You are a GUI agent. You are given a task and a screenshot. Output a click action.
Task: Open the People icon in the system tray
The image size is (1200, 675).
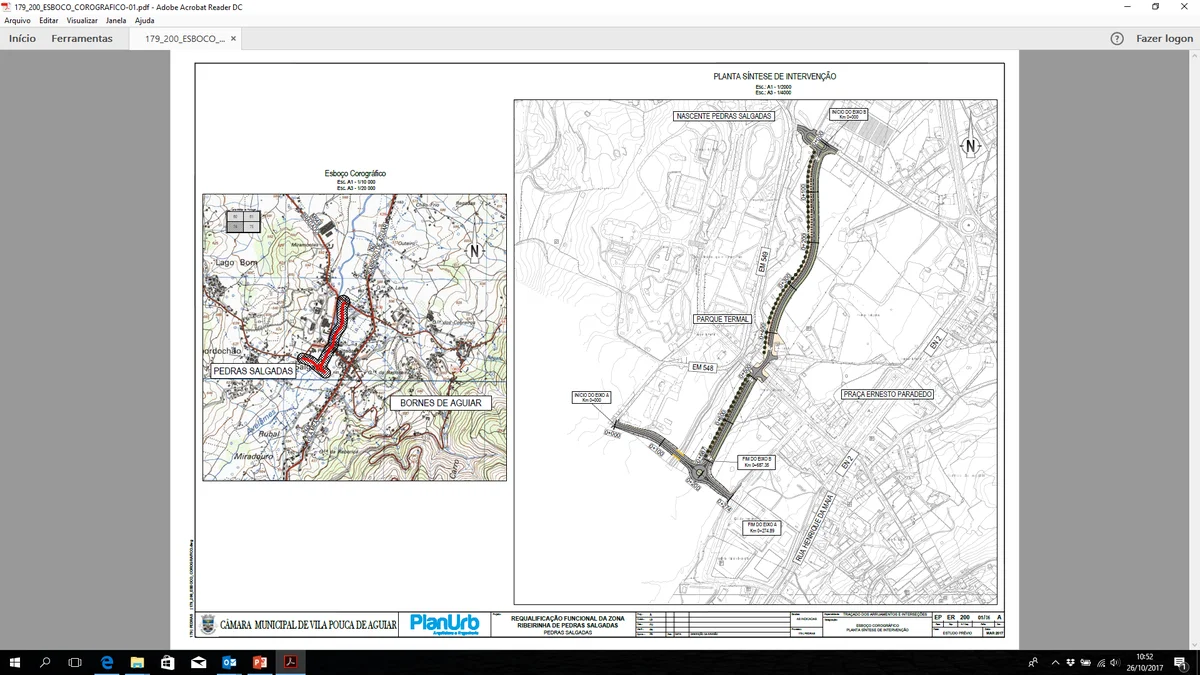pos(1033,662)
